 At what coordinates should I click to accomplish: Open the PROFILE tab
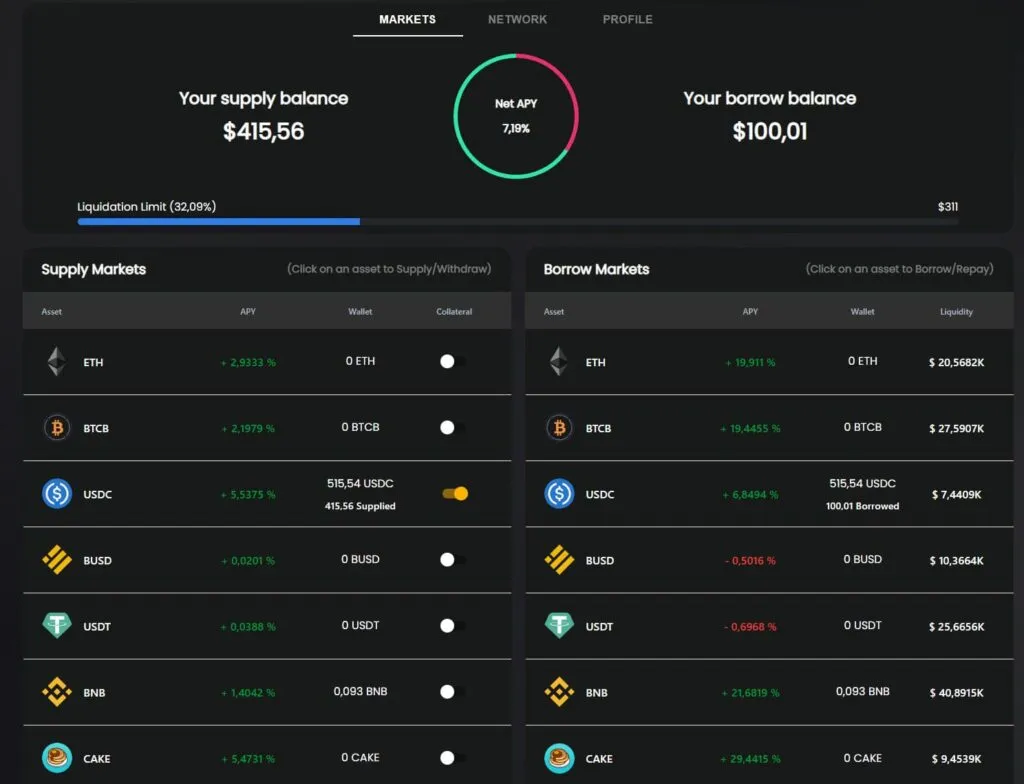click(x=628, y=20)
